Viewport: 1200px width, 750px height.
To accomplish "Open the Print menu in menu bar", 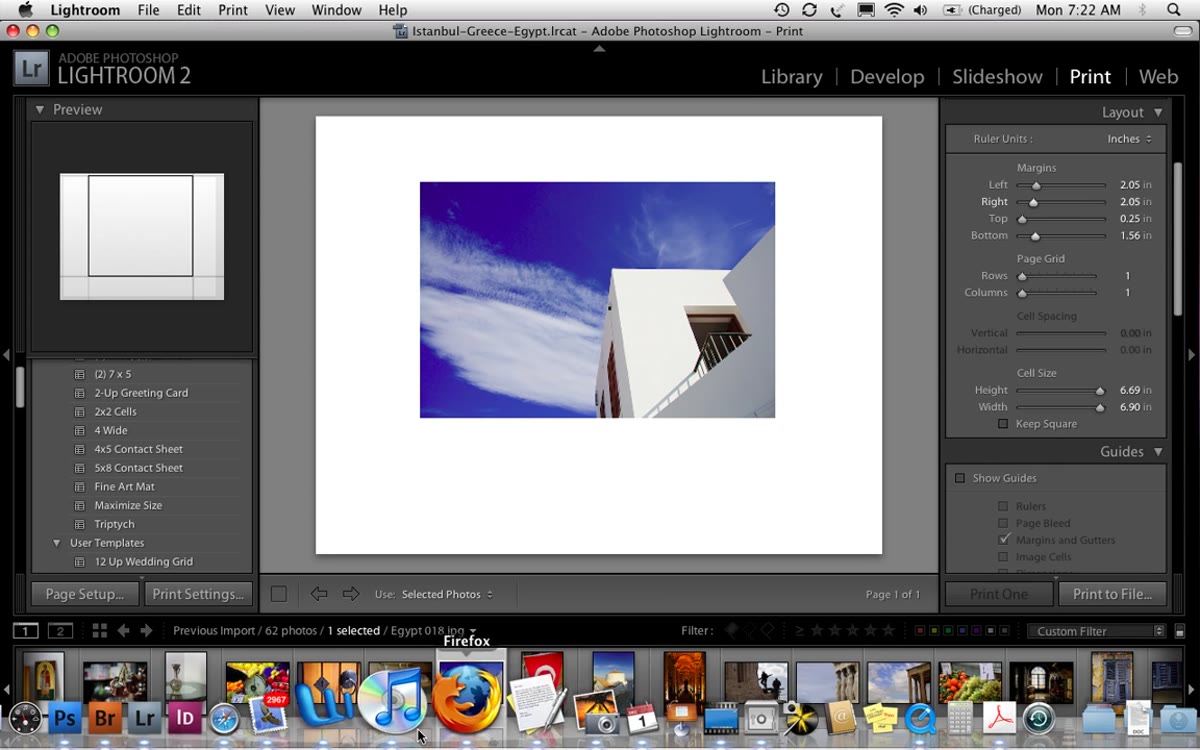I will point(233,10).
